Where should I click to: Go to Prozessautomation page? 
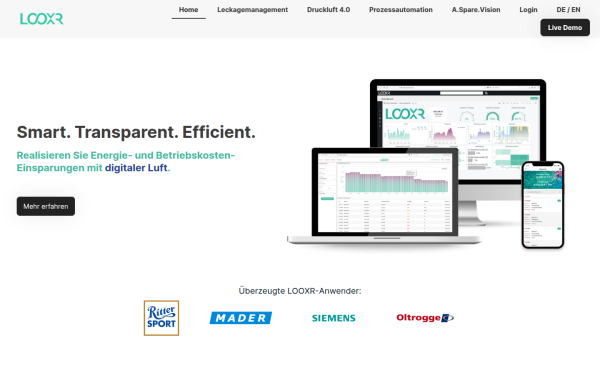click(401, 10)
